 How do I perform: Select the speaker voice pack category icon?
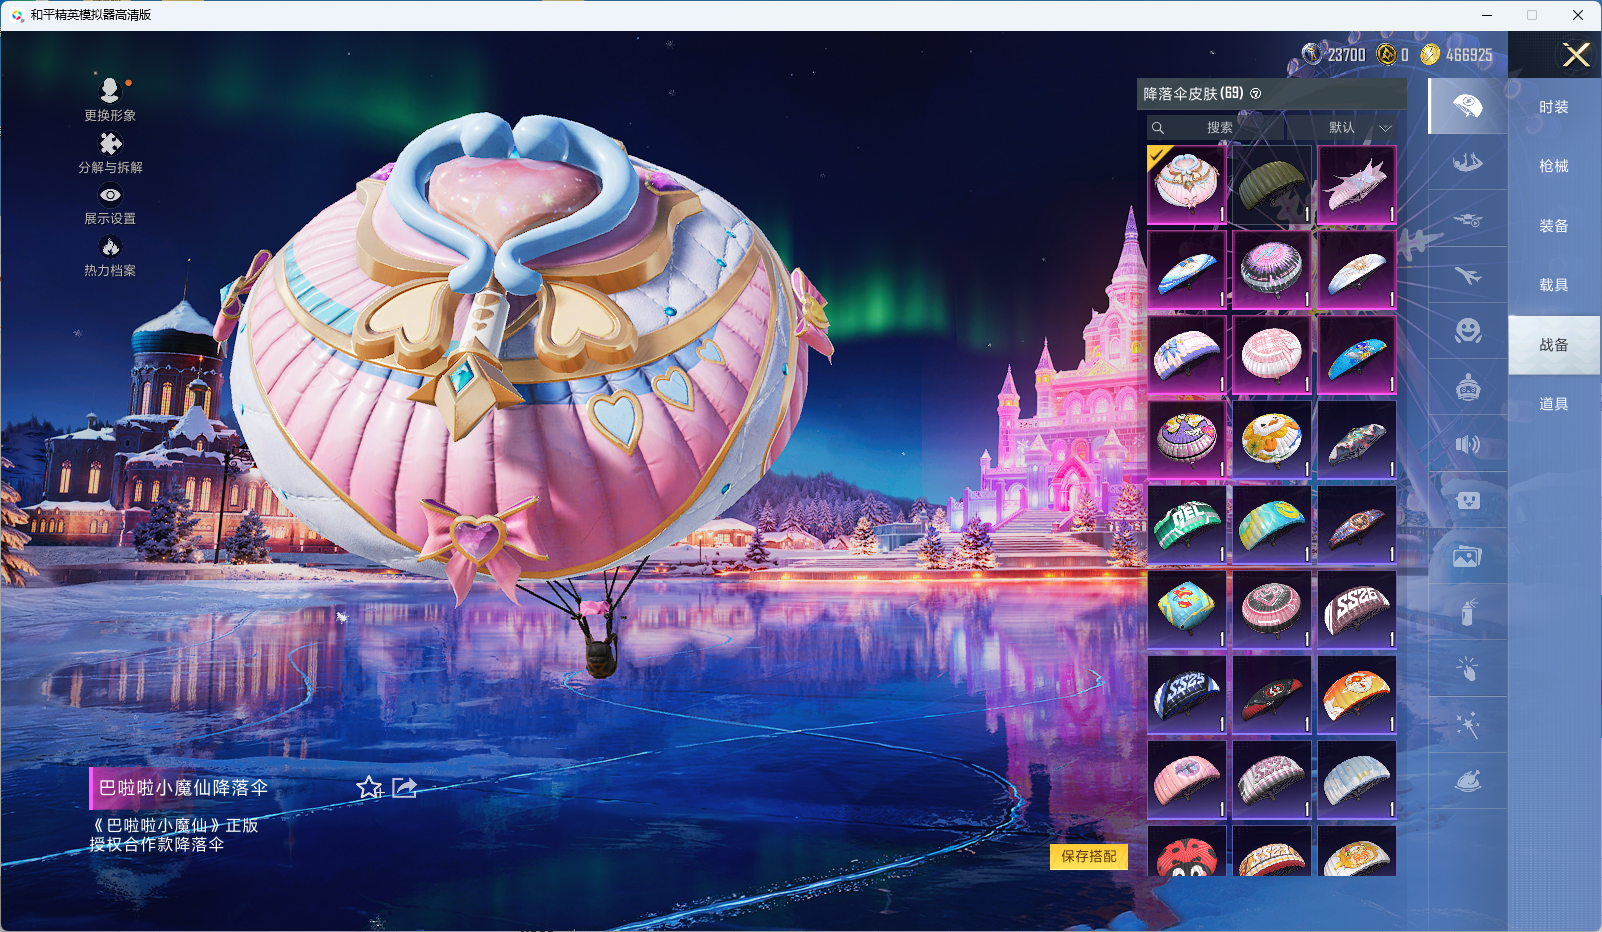[x=1467, y=444]
